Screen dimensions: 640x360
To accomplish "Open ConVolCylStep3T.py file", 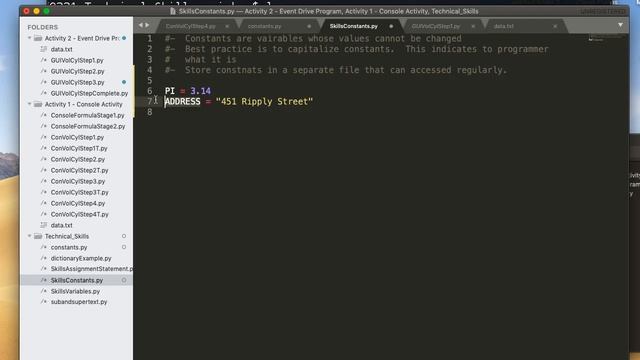I will click(x=79, y=192).
